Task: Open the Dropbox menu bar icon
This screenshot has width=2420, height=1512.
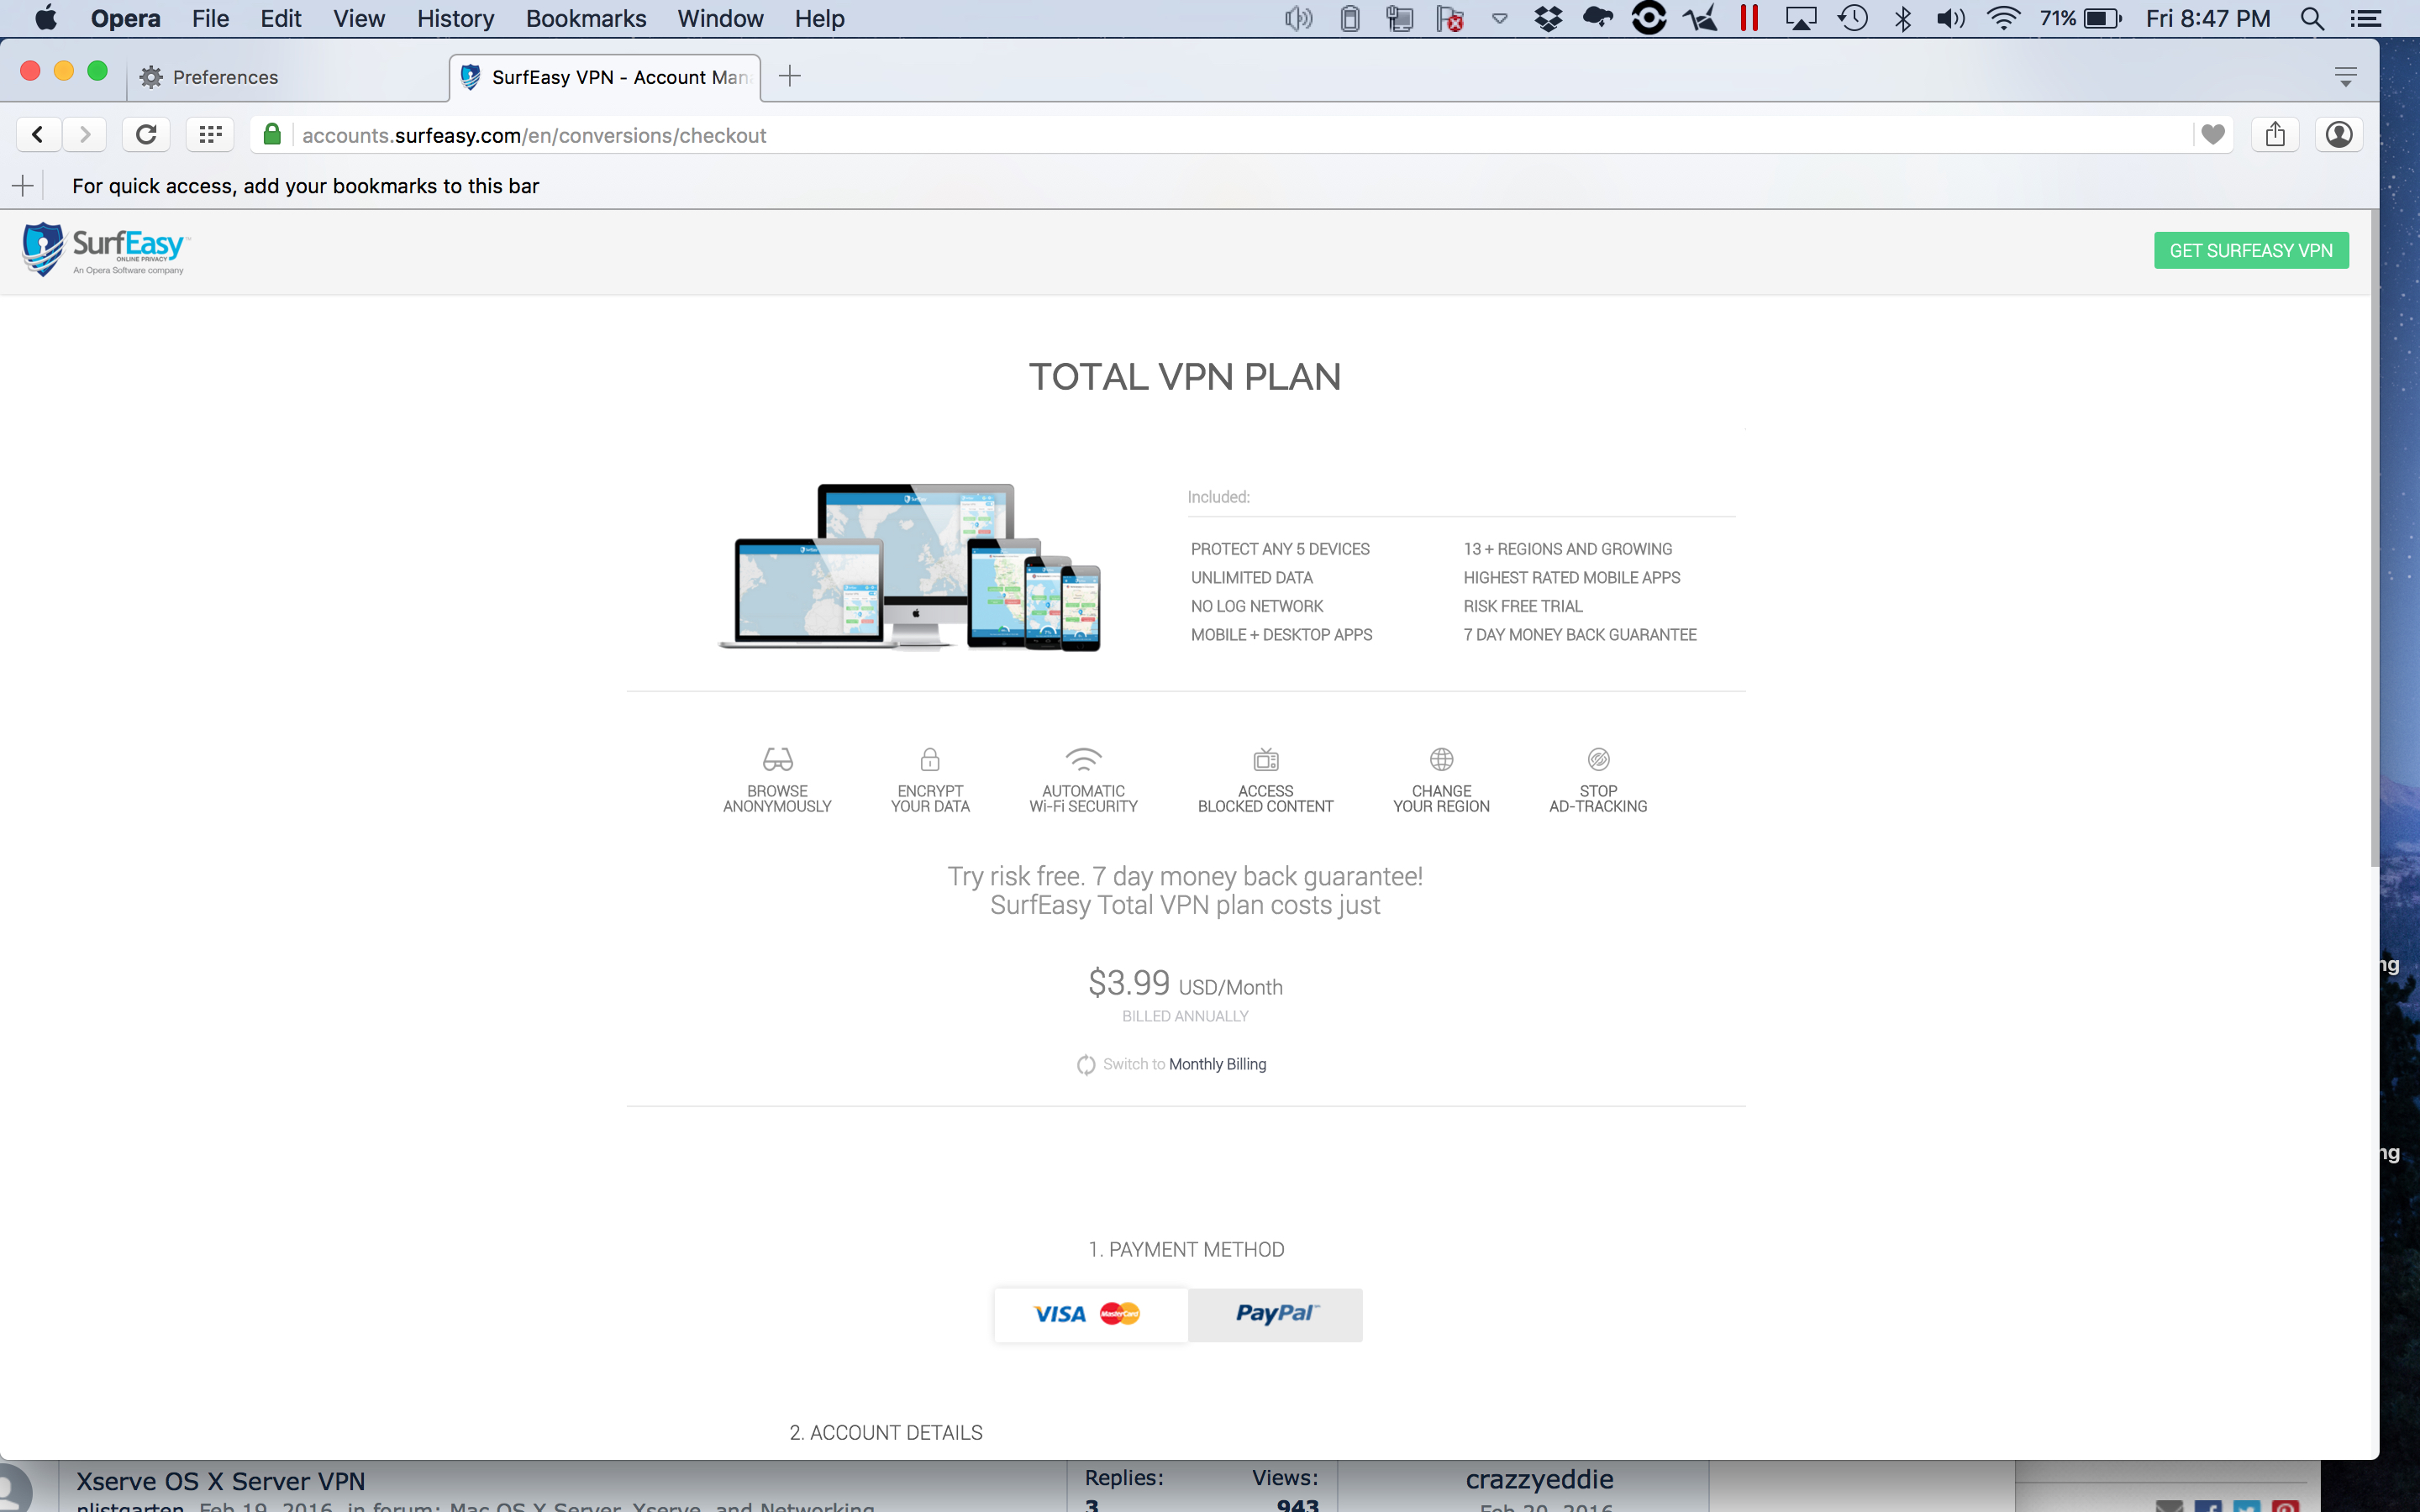Action: 1548,18
